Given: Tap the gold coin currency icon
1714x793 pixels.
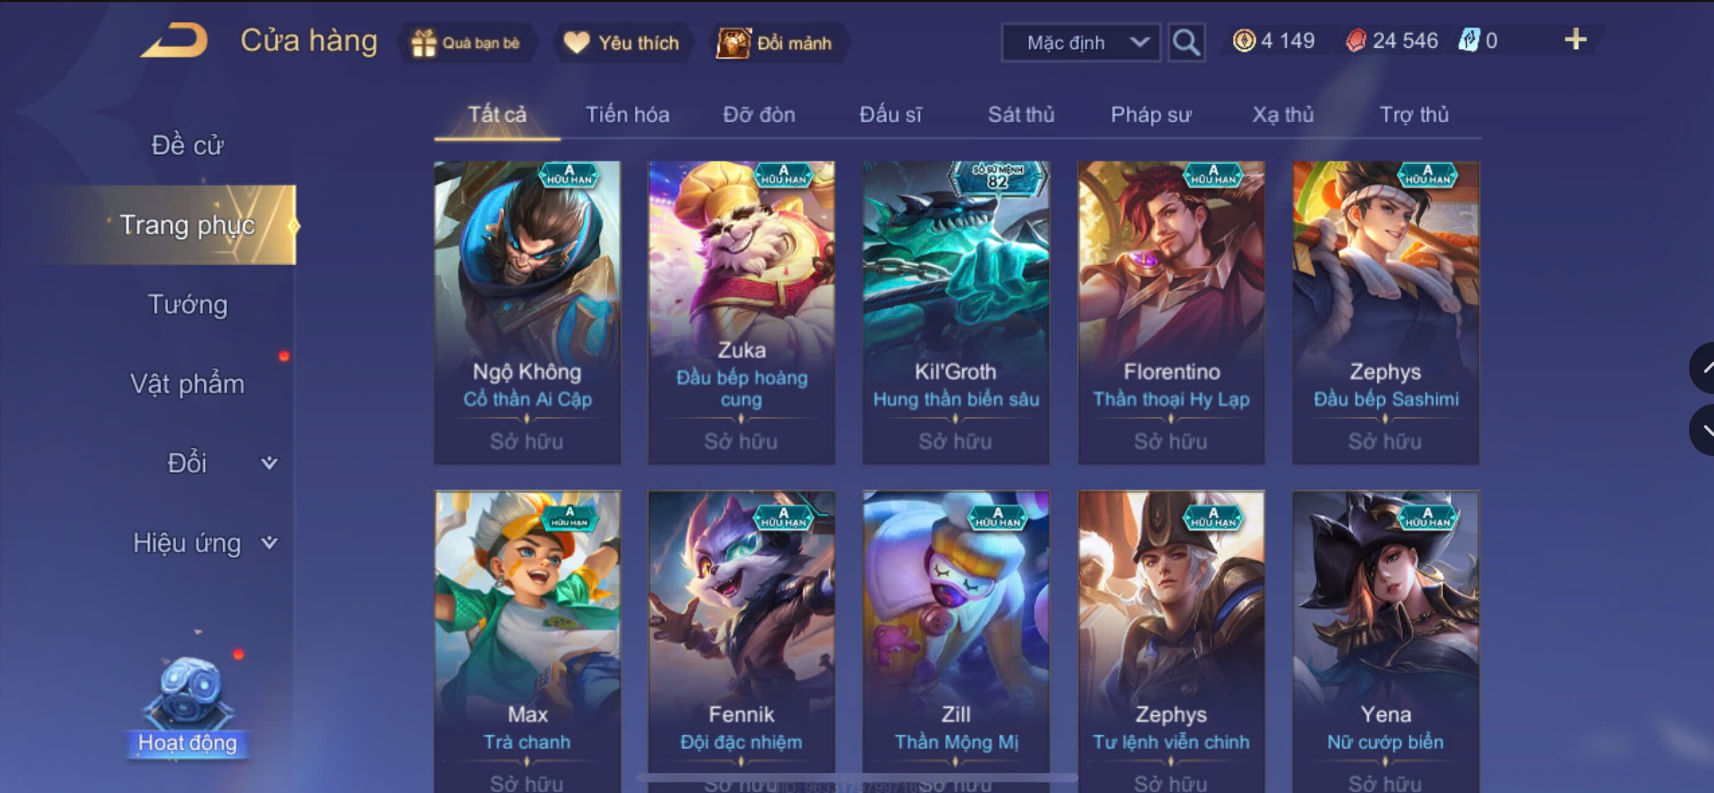Looking at the screenshot, I should coord(1243,41).
